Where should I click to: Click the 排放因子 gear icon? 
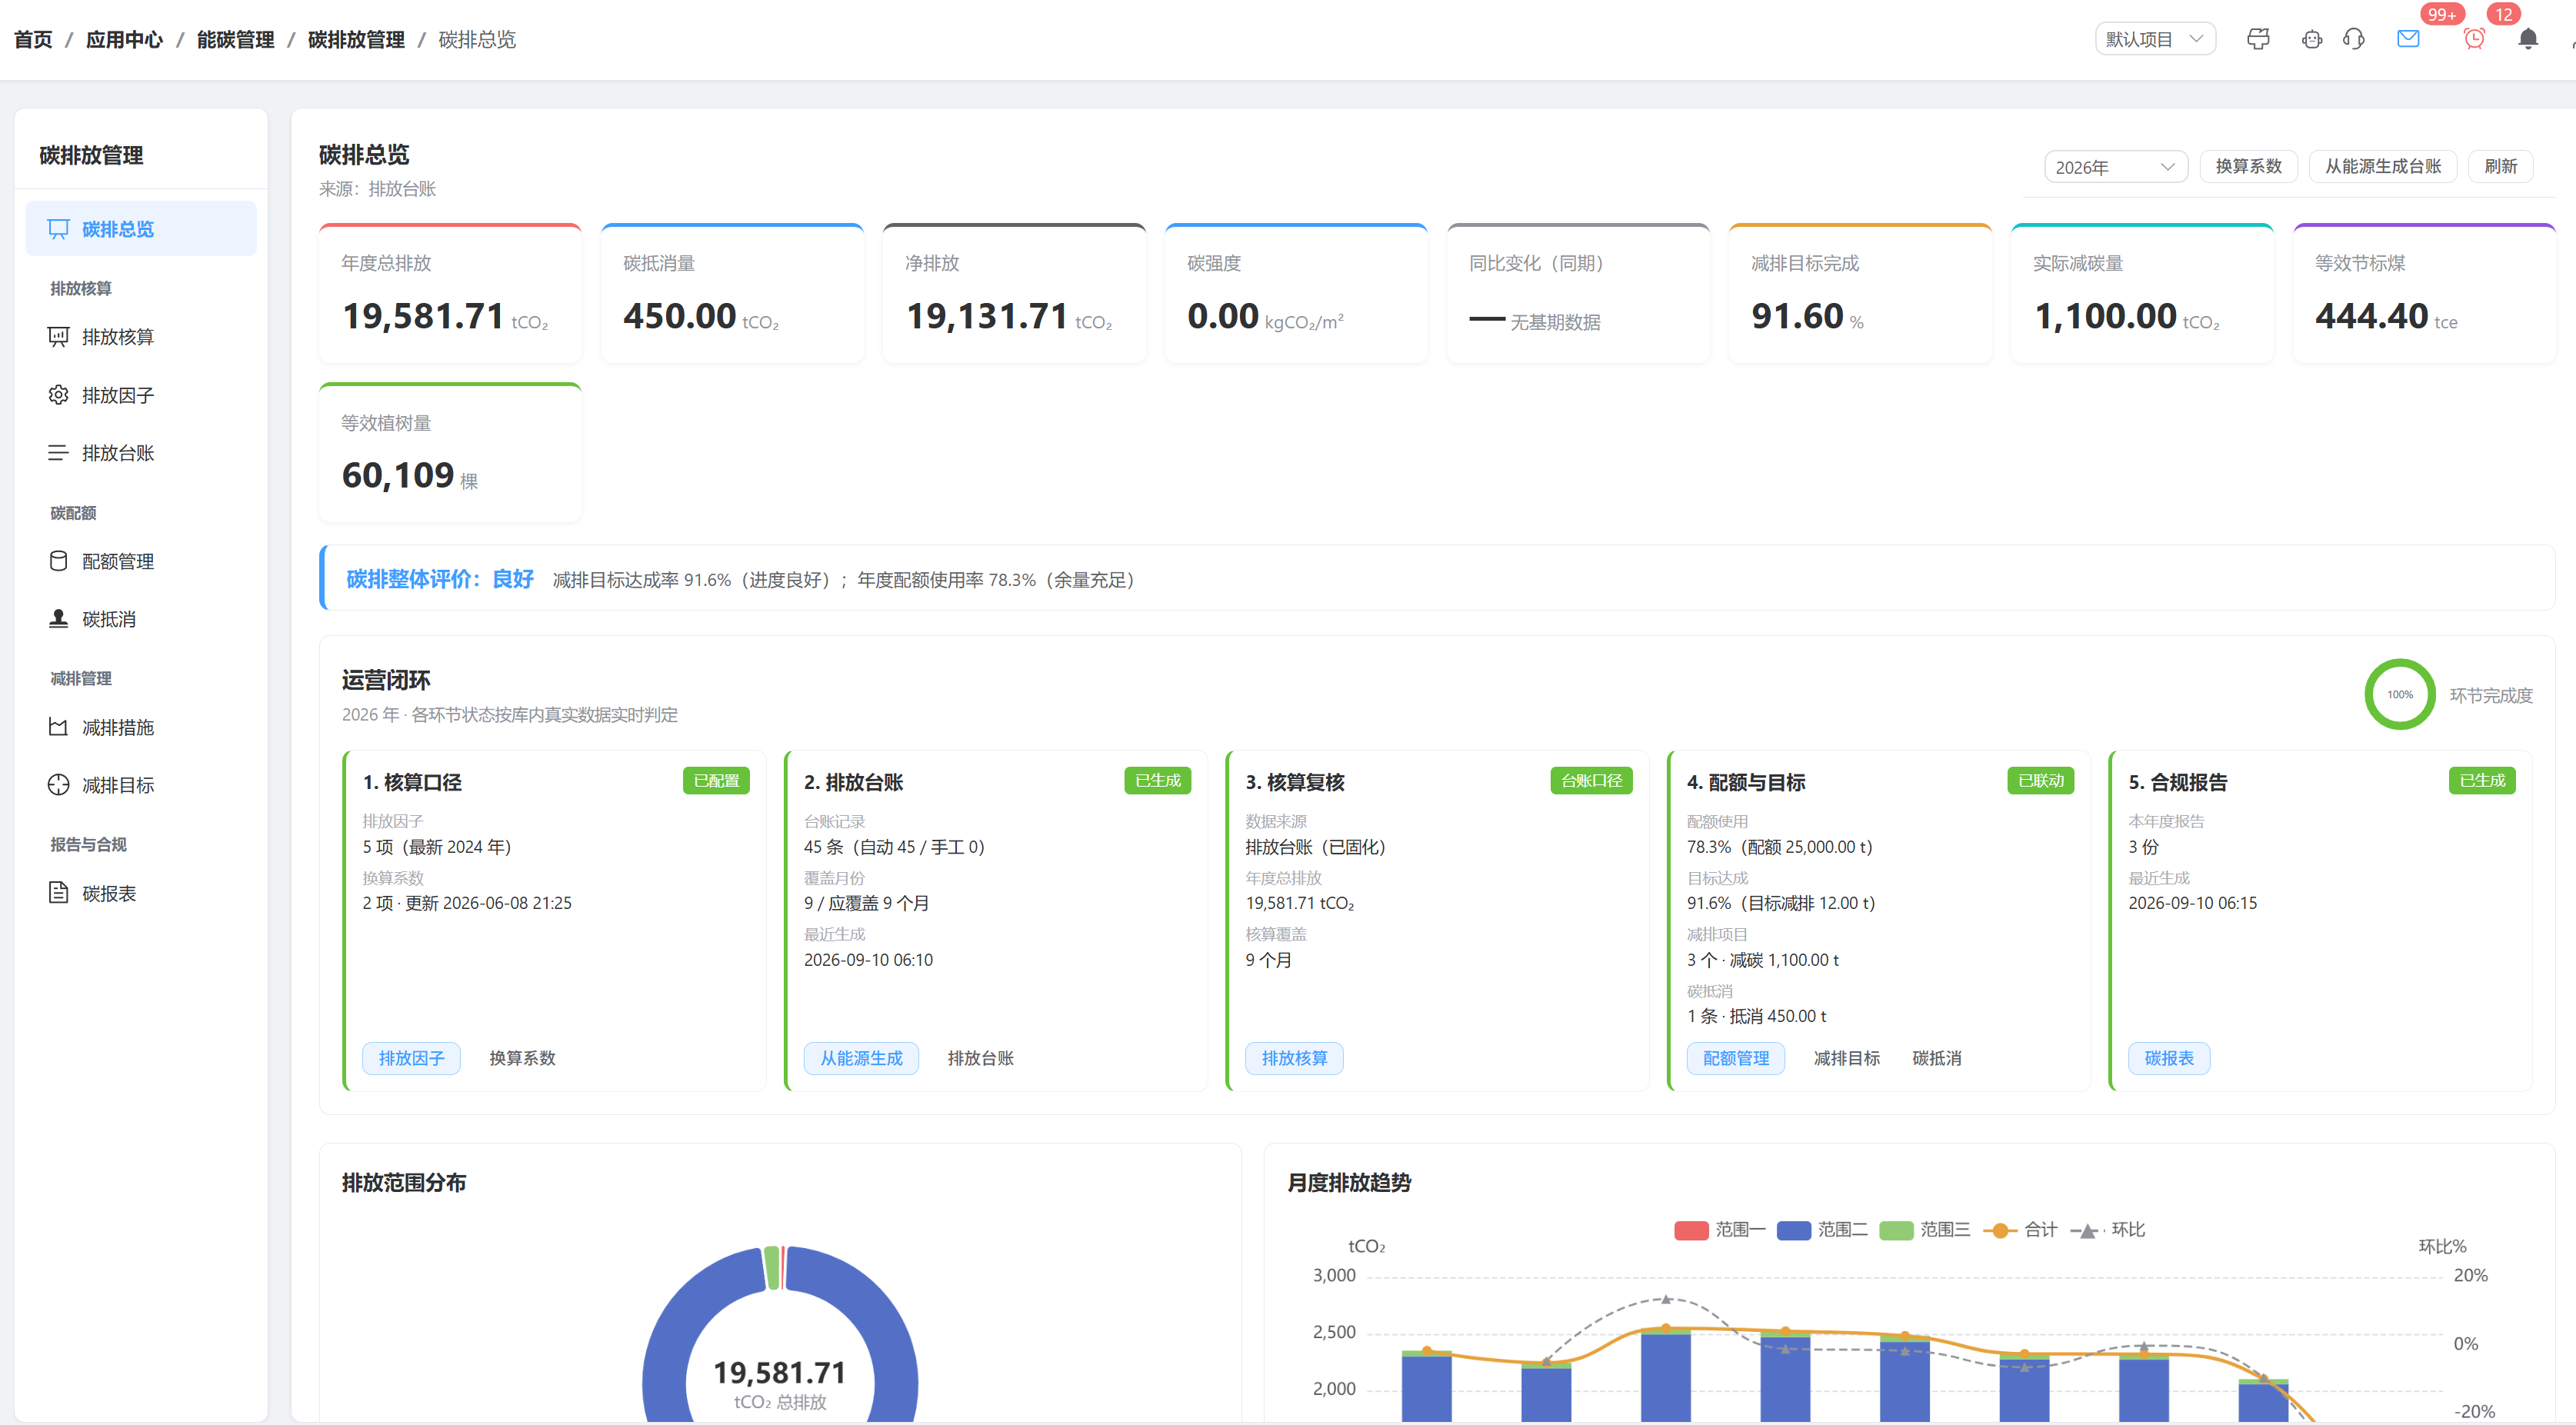pyautogui.click(x=59, y=395)
